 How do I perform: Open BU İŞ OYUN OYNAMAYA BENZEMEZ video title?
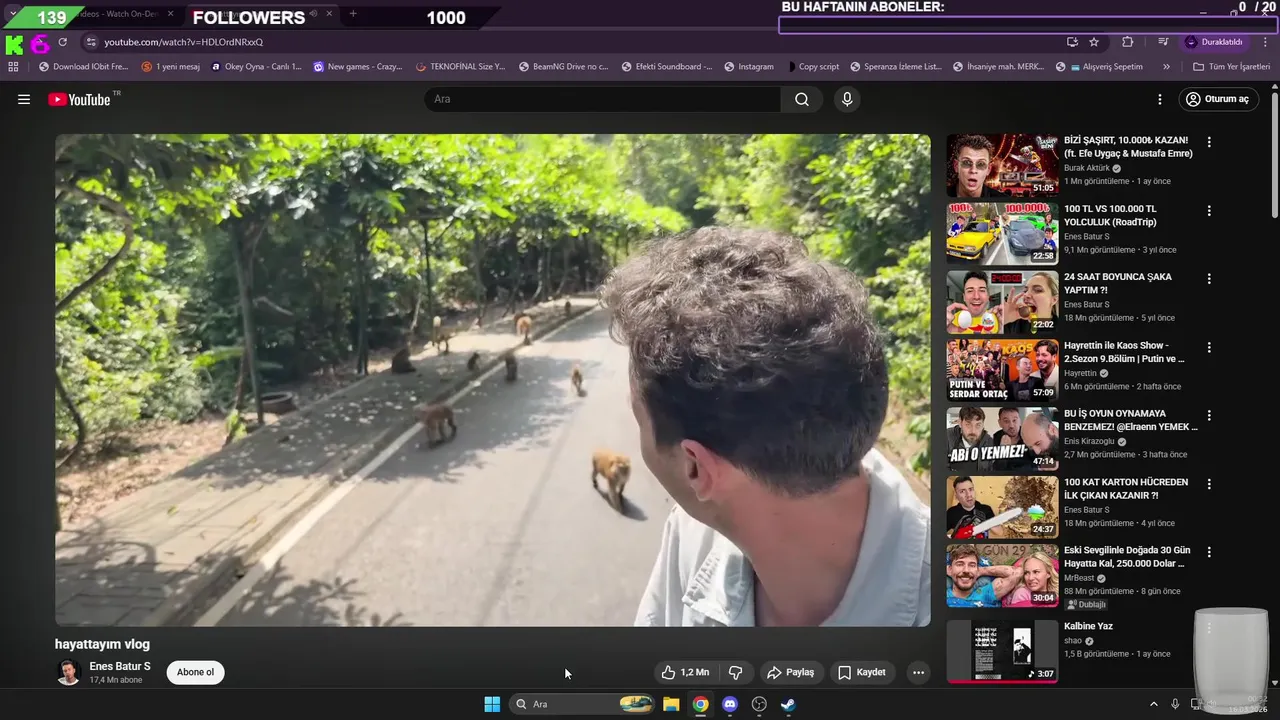coord(1130,420)
